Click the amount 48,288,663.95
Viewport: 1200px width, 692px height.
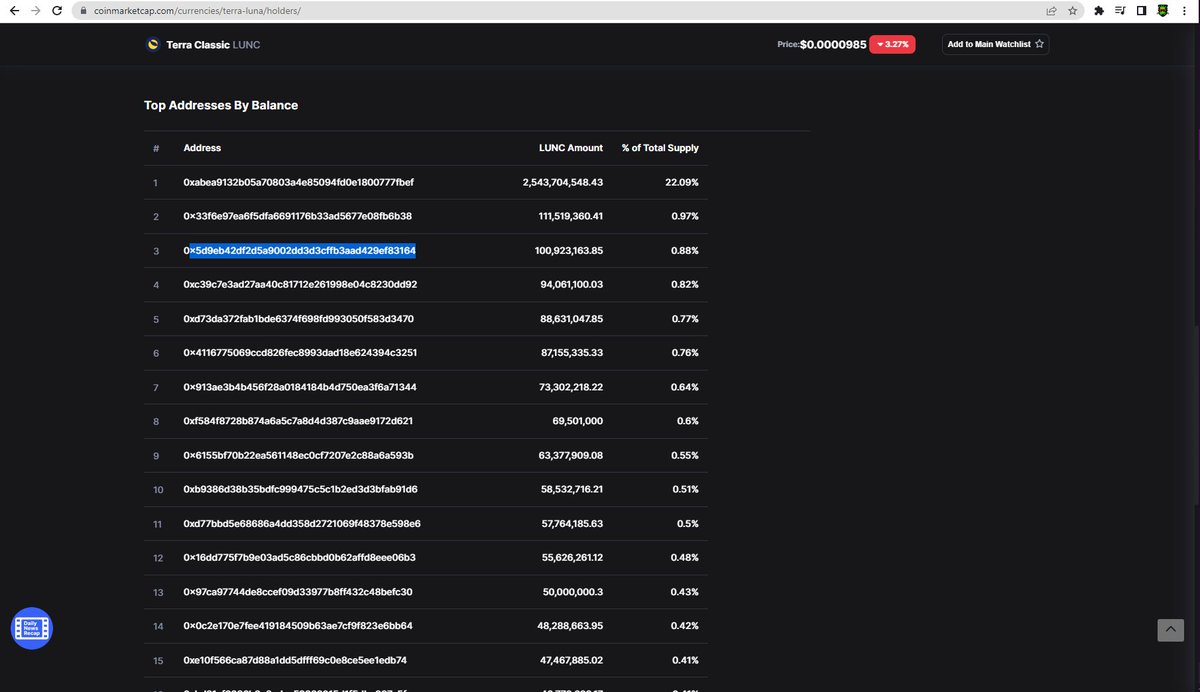point(572,626)
